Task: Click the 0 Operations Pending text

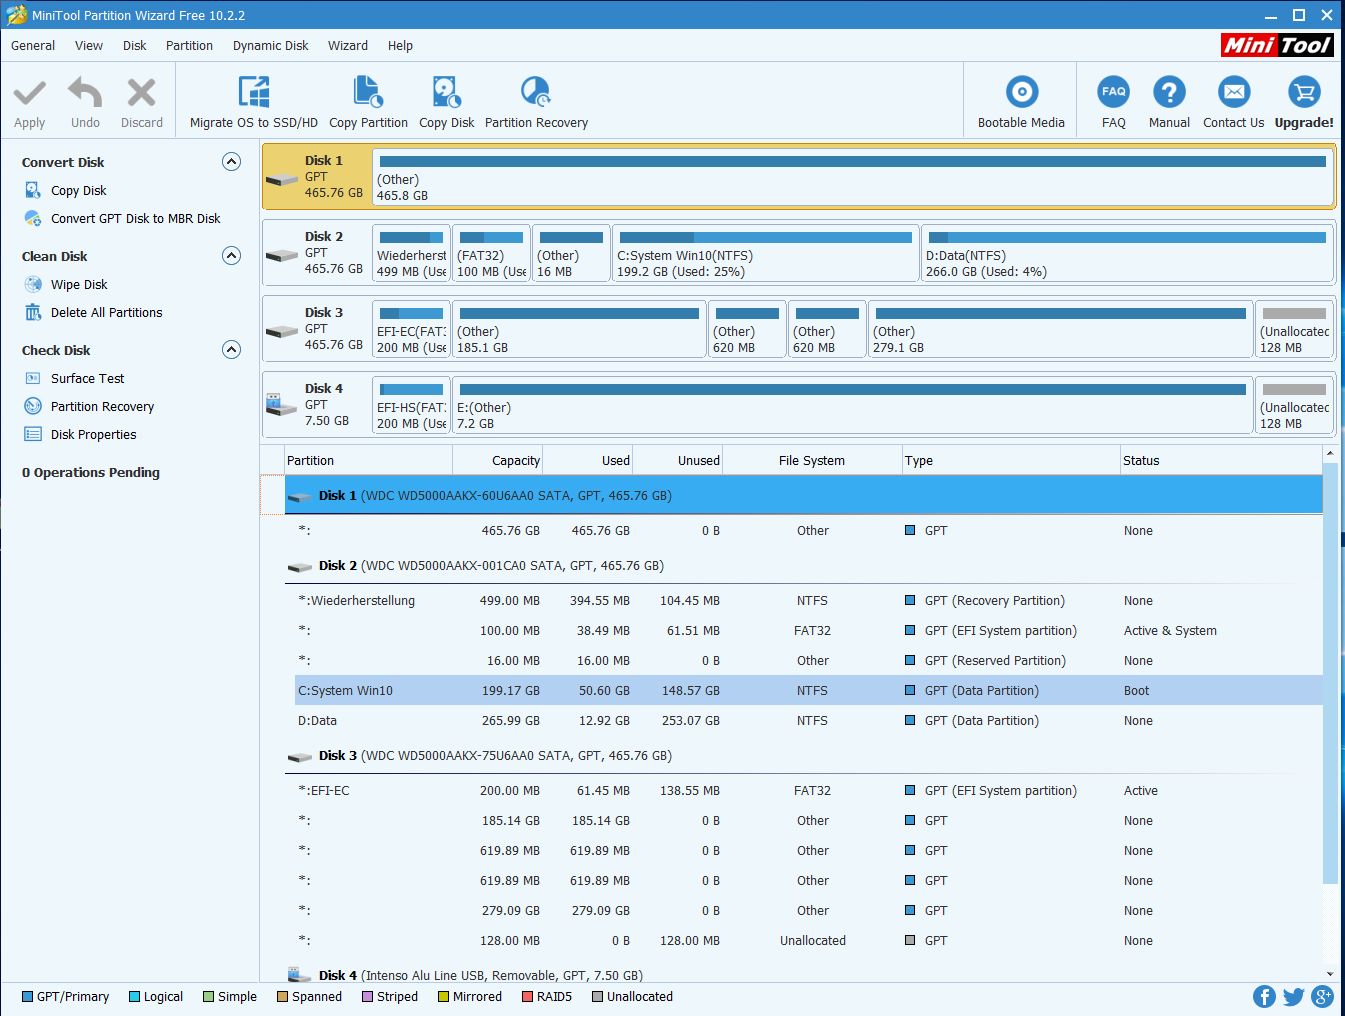Action: [x=91, y=472]
